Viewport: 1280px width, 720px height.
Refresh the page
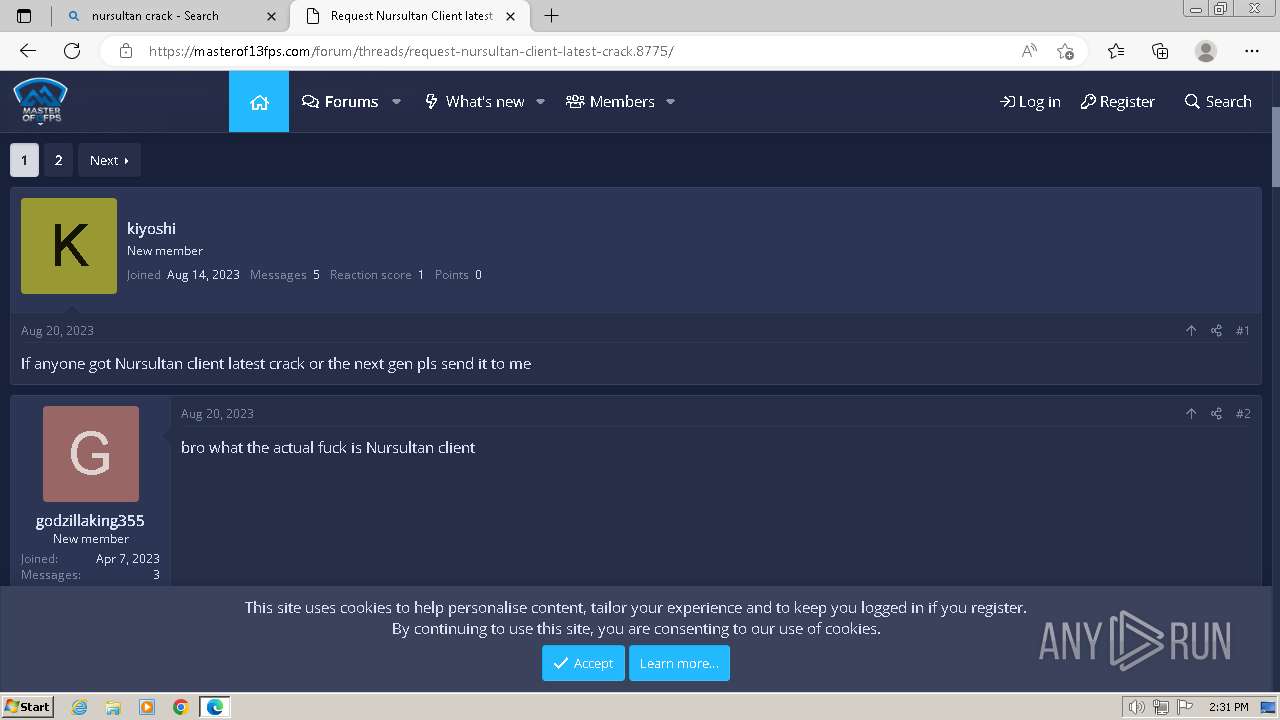pyautogui.click(x=72, y=51)
